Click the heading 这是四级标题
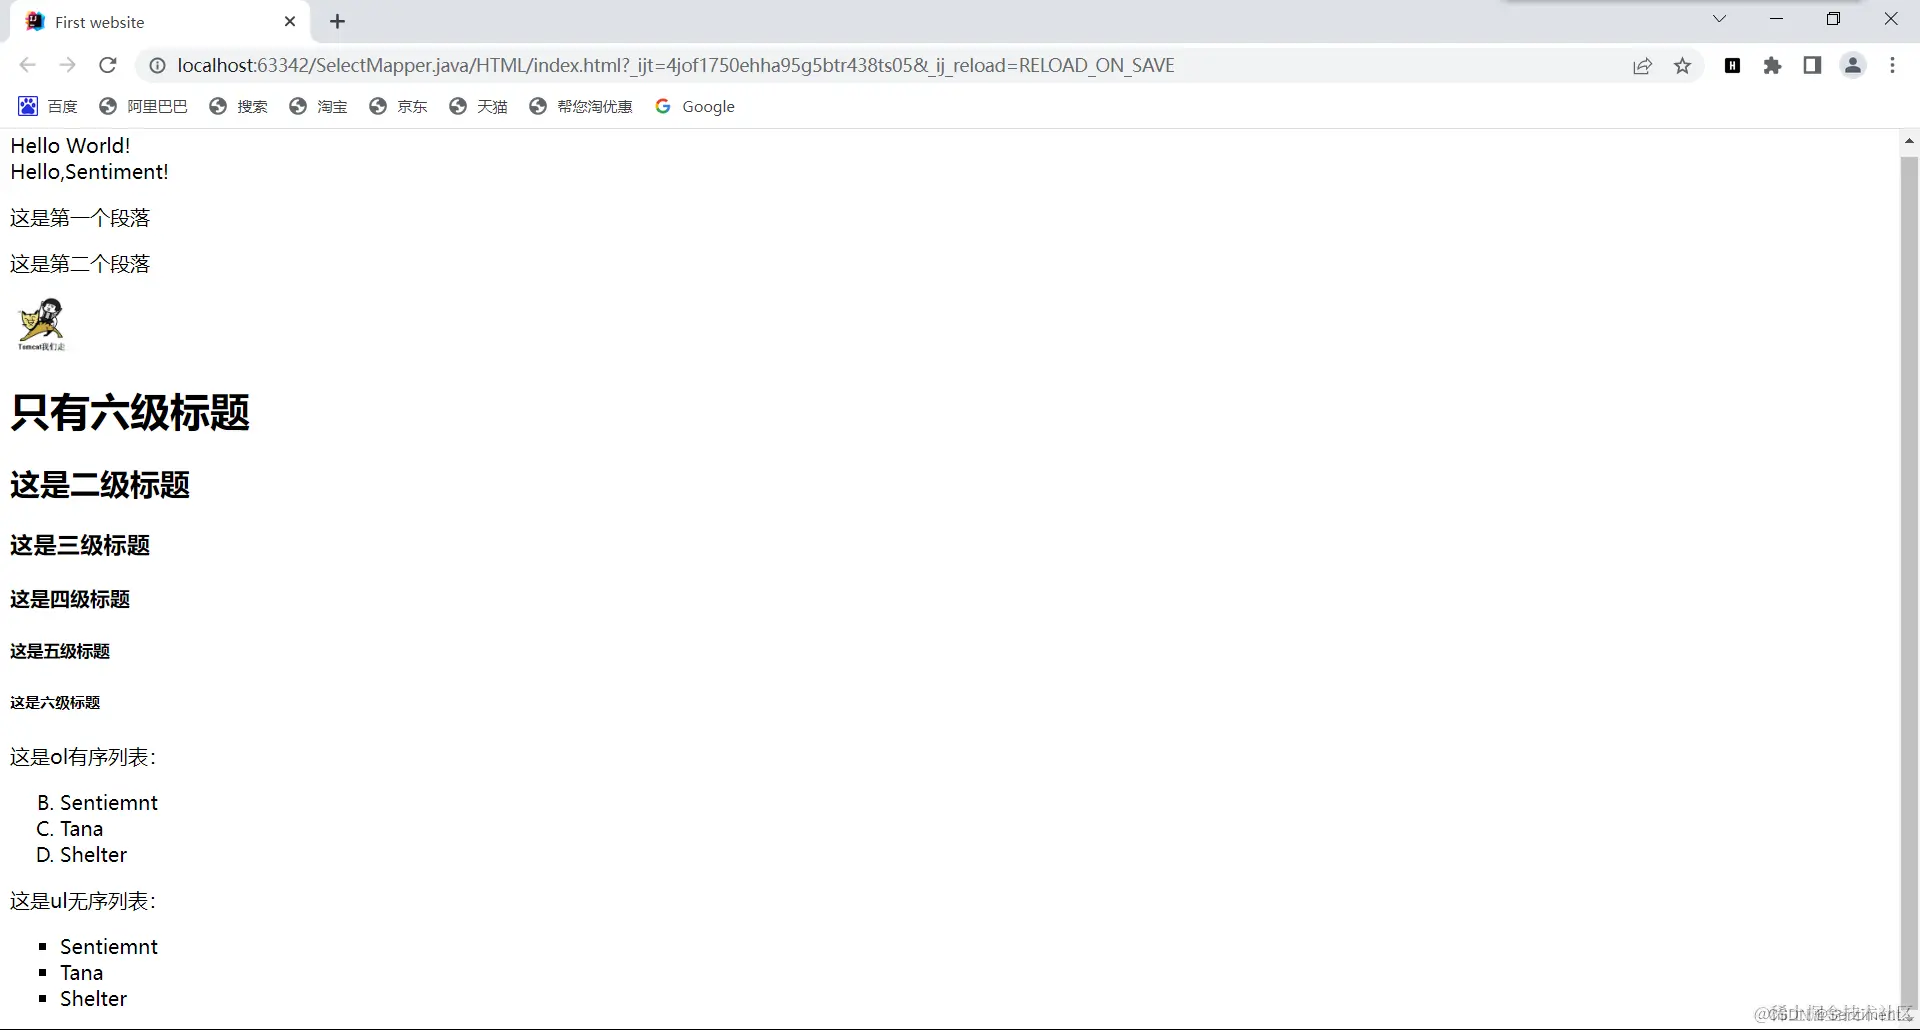The height and width of the screenshot is (1030, 1920). point(70,599)
